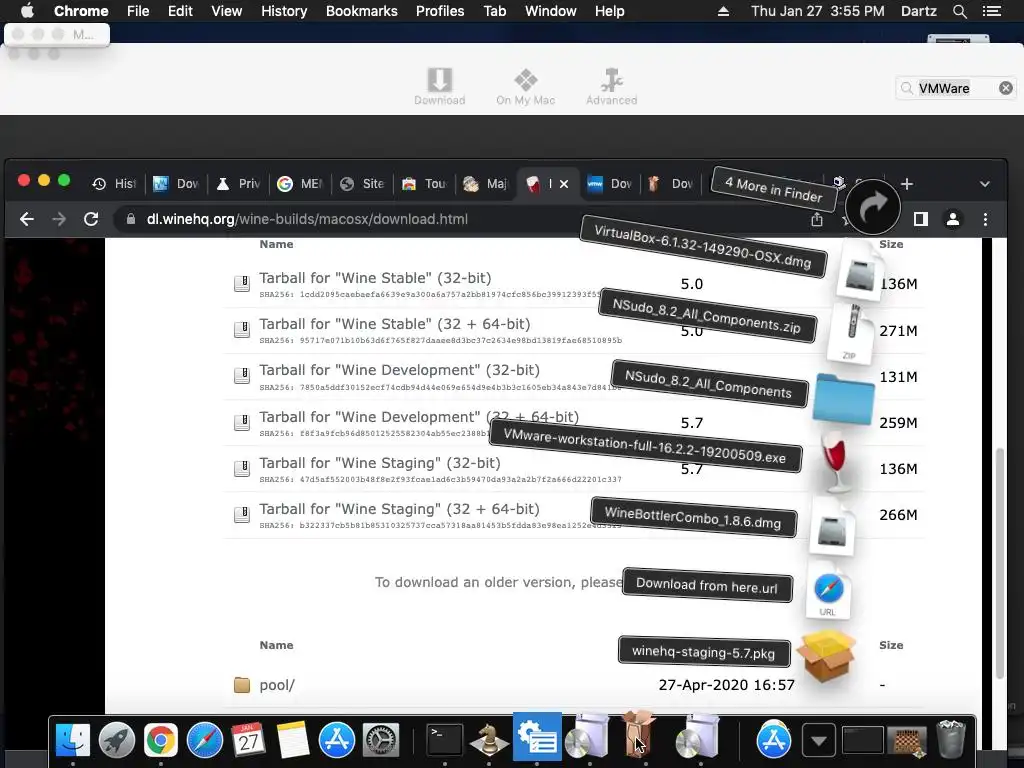The width and height of the screenshot is (1024, 768).
Task: Open App Store from the Dock
Action: point(336,740)
